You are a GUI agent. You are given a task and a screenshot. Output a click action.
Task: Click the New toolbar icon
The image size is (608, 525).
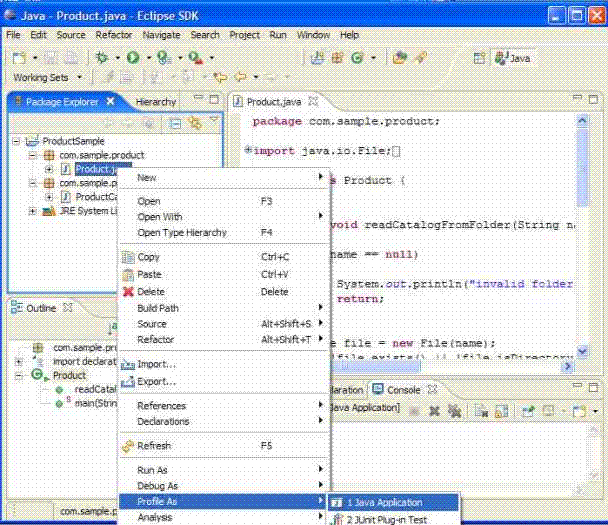[x=20, y=58]
